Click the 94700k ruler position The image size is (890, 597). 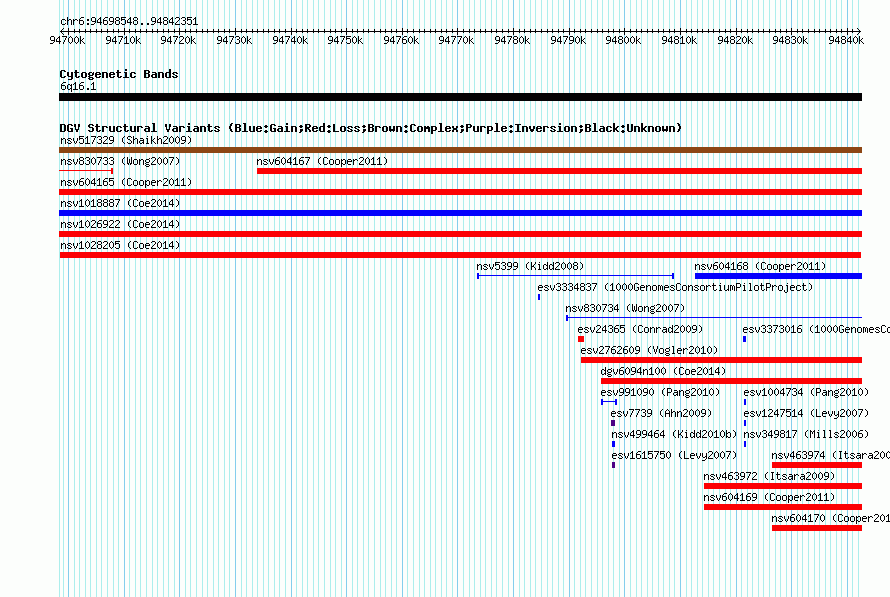[x=67, y=40]
